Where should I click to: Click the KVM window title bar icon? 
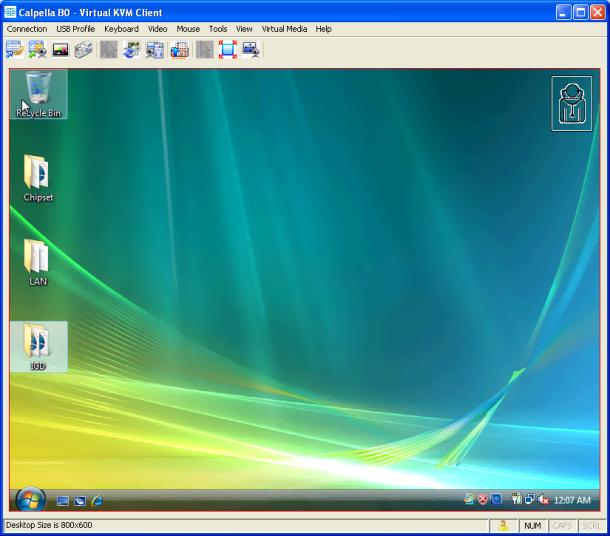[x=10, y=12]
